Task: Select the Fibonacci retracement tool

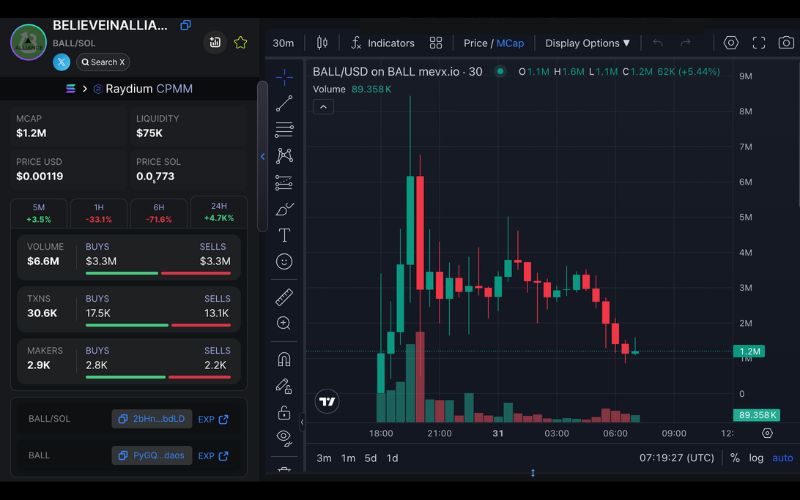Action: click(x=284, y=130)
